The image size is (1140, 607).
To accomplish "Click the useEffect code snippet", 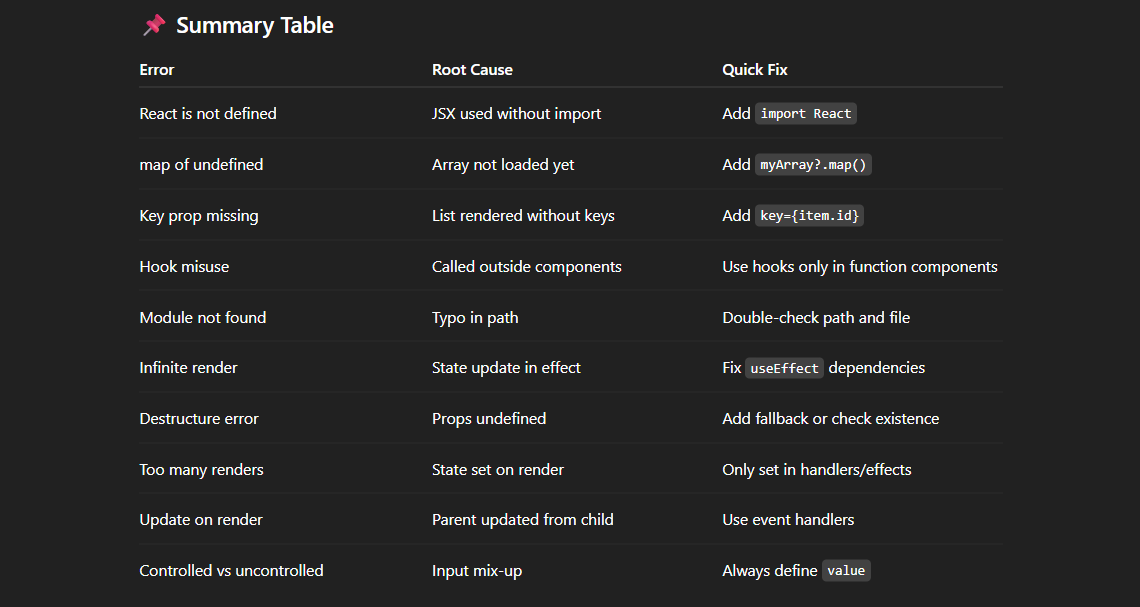I will pos(784,368).
